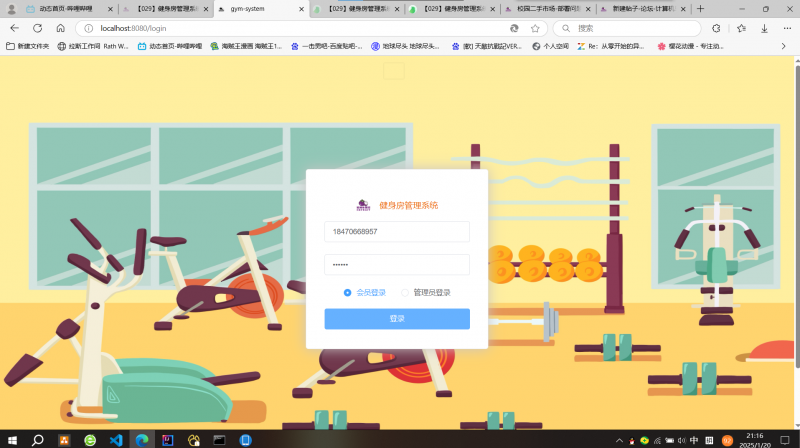800x448 pixels.
Task: Open browser extensions icon
Action: [716, 29]
